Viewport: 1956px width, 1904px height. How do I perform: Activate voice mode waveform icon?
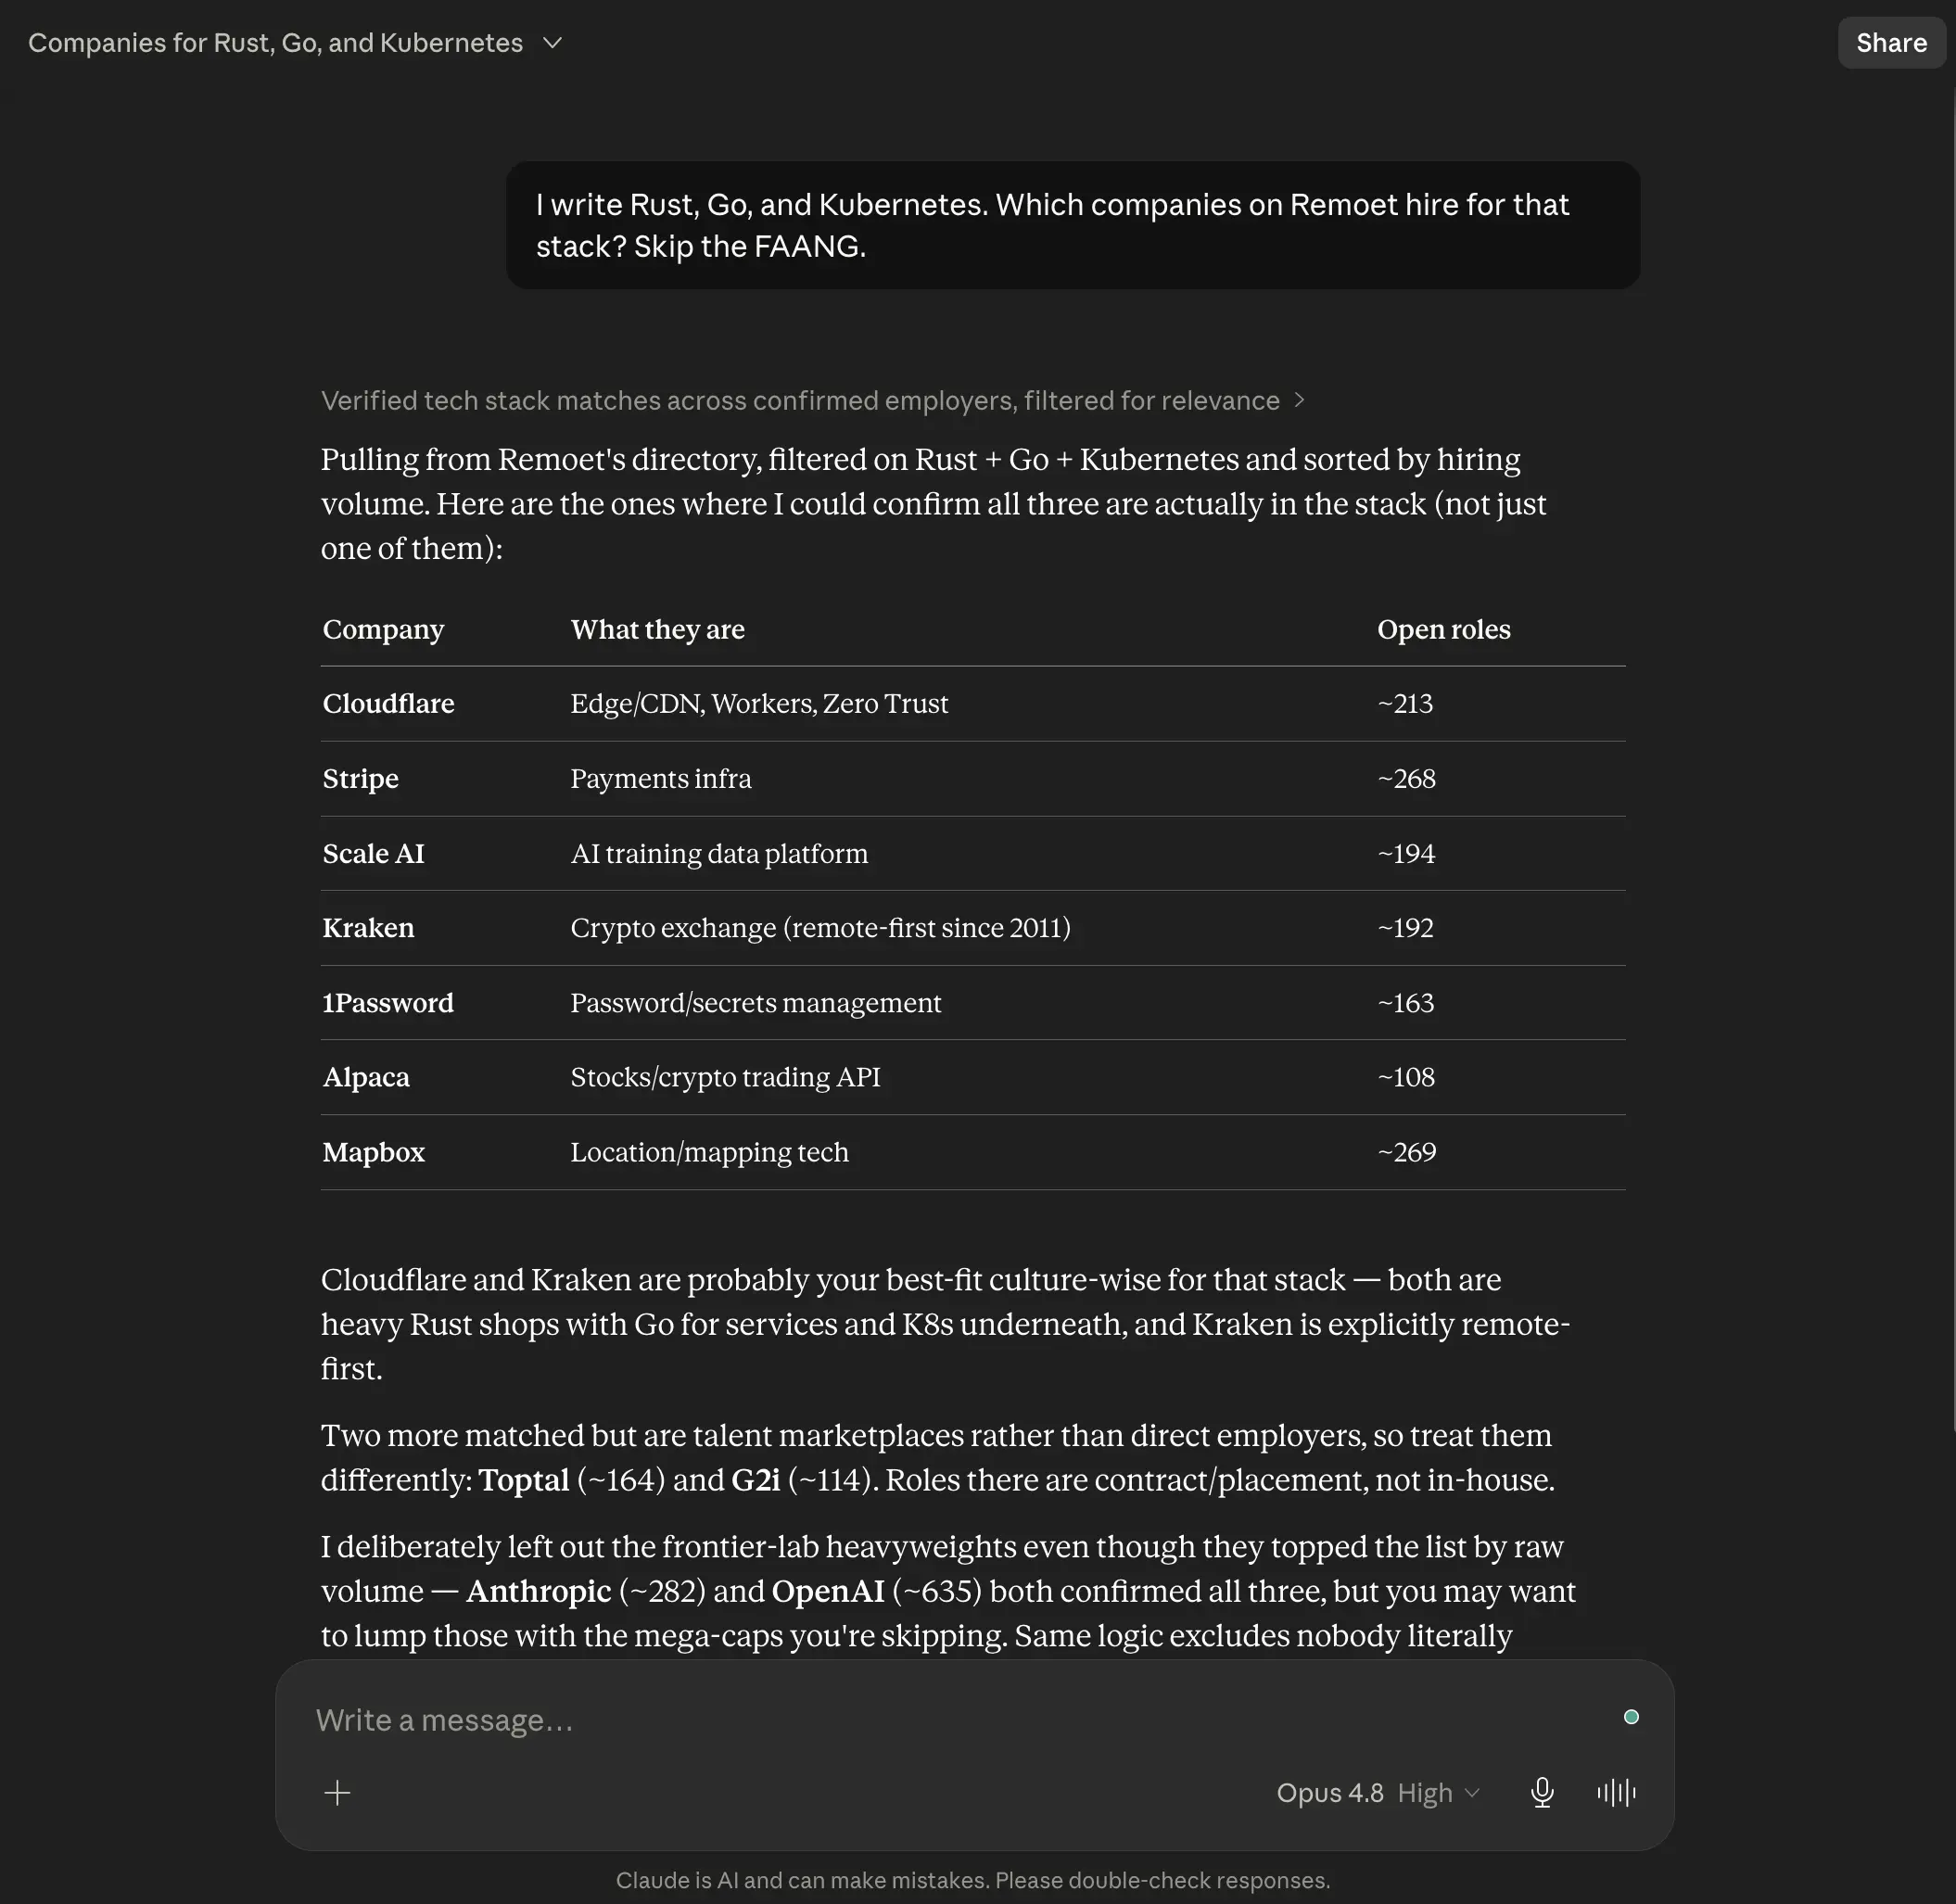(x=1616, y=1792)
